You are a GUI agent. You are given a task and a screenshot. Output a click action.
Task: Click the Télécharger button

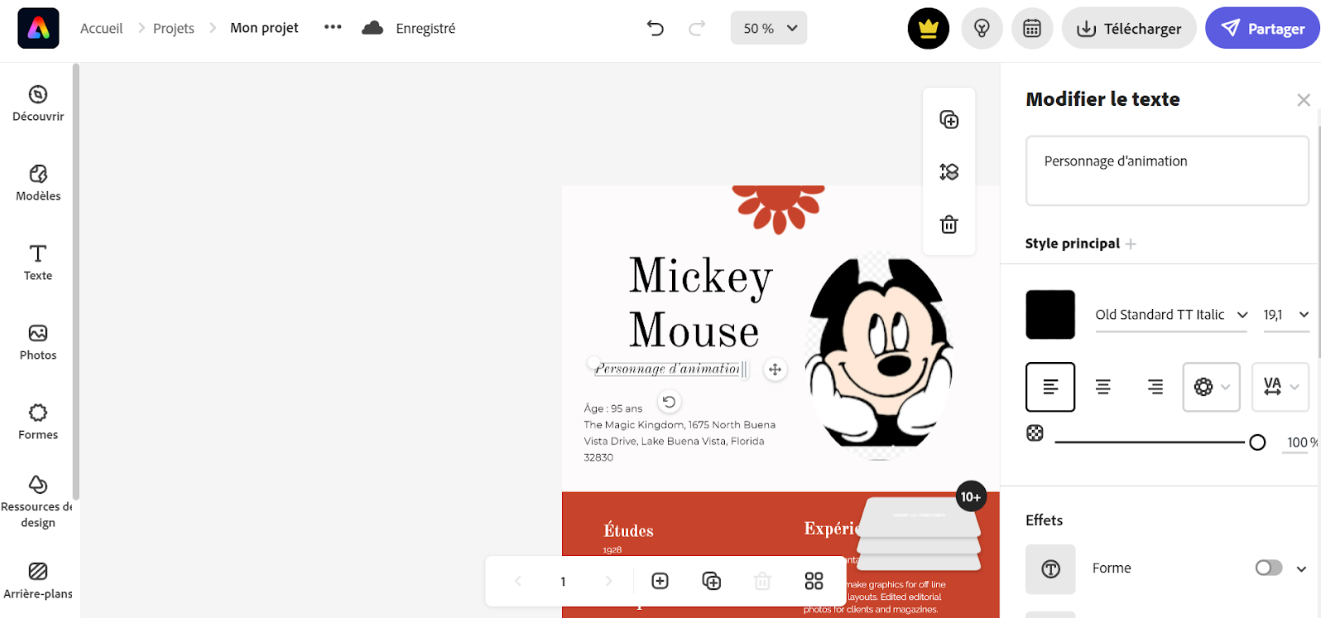click(x=1129, y=28)
